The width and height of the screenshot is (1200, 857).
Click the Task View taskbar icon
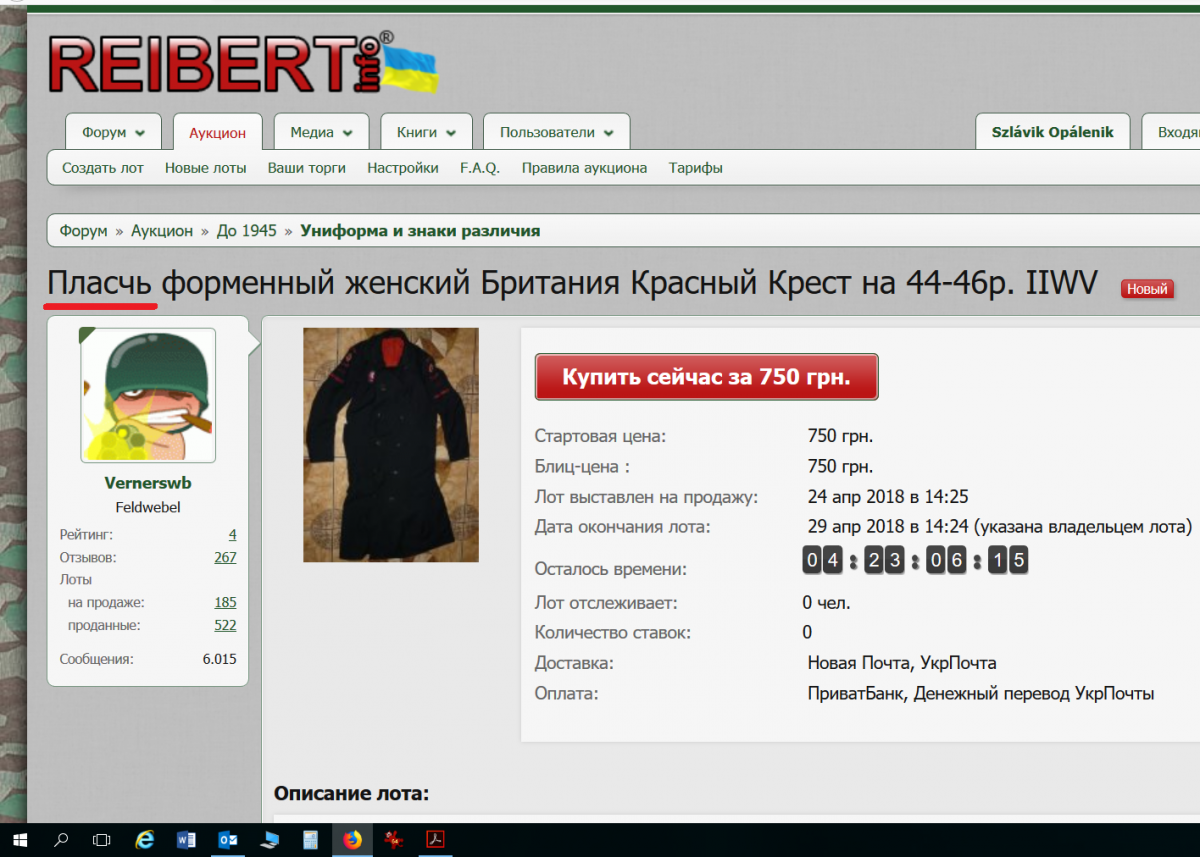pyautogui.click(x=101, y=840)
